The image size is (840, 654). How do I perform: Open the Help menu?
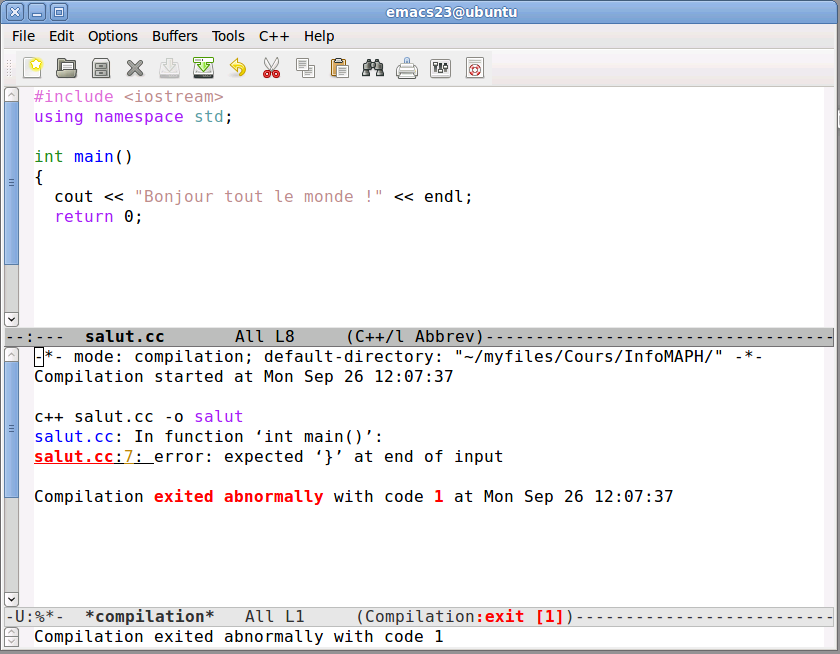click(319, 36)
